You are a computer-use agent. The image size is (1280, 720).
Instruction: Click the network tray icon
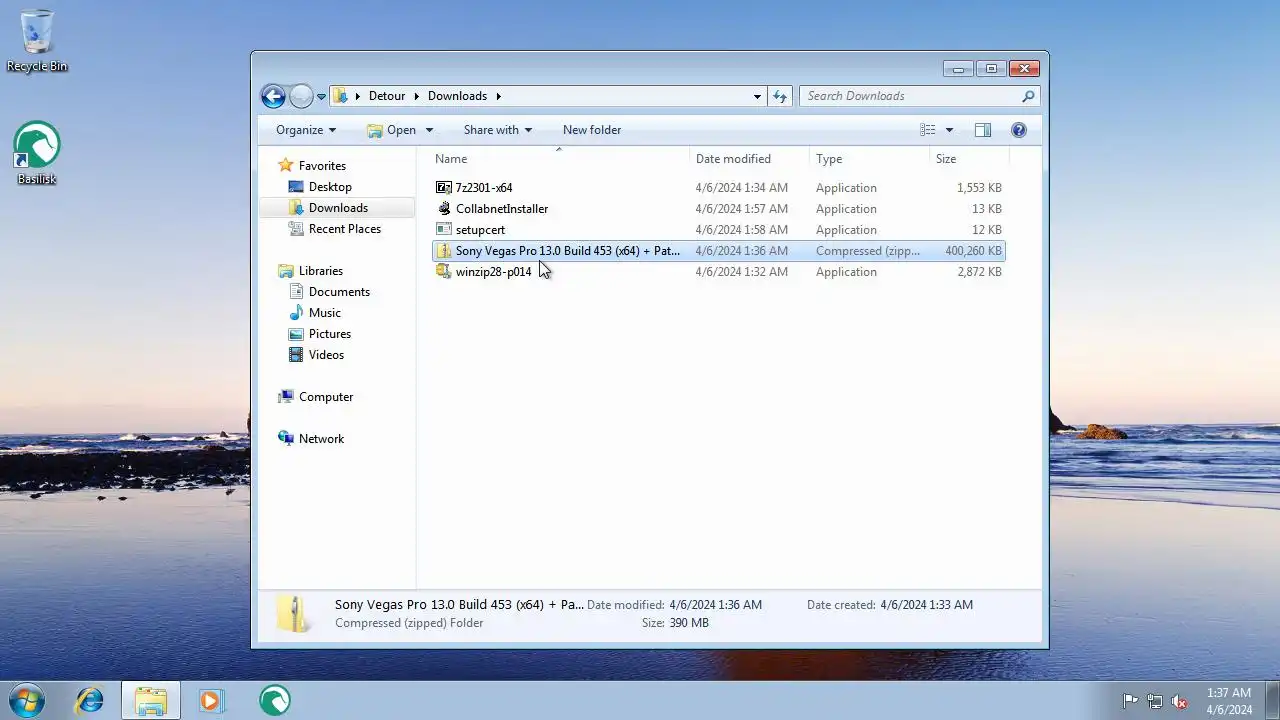[x=1155, y=701]
